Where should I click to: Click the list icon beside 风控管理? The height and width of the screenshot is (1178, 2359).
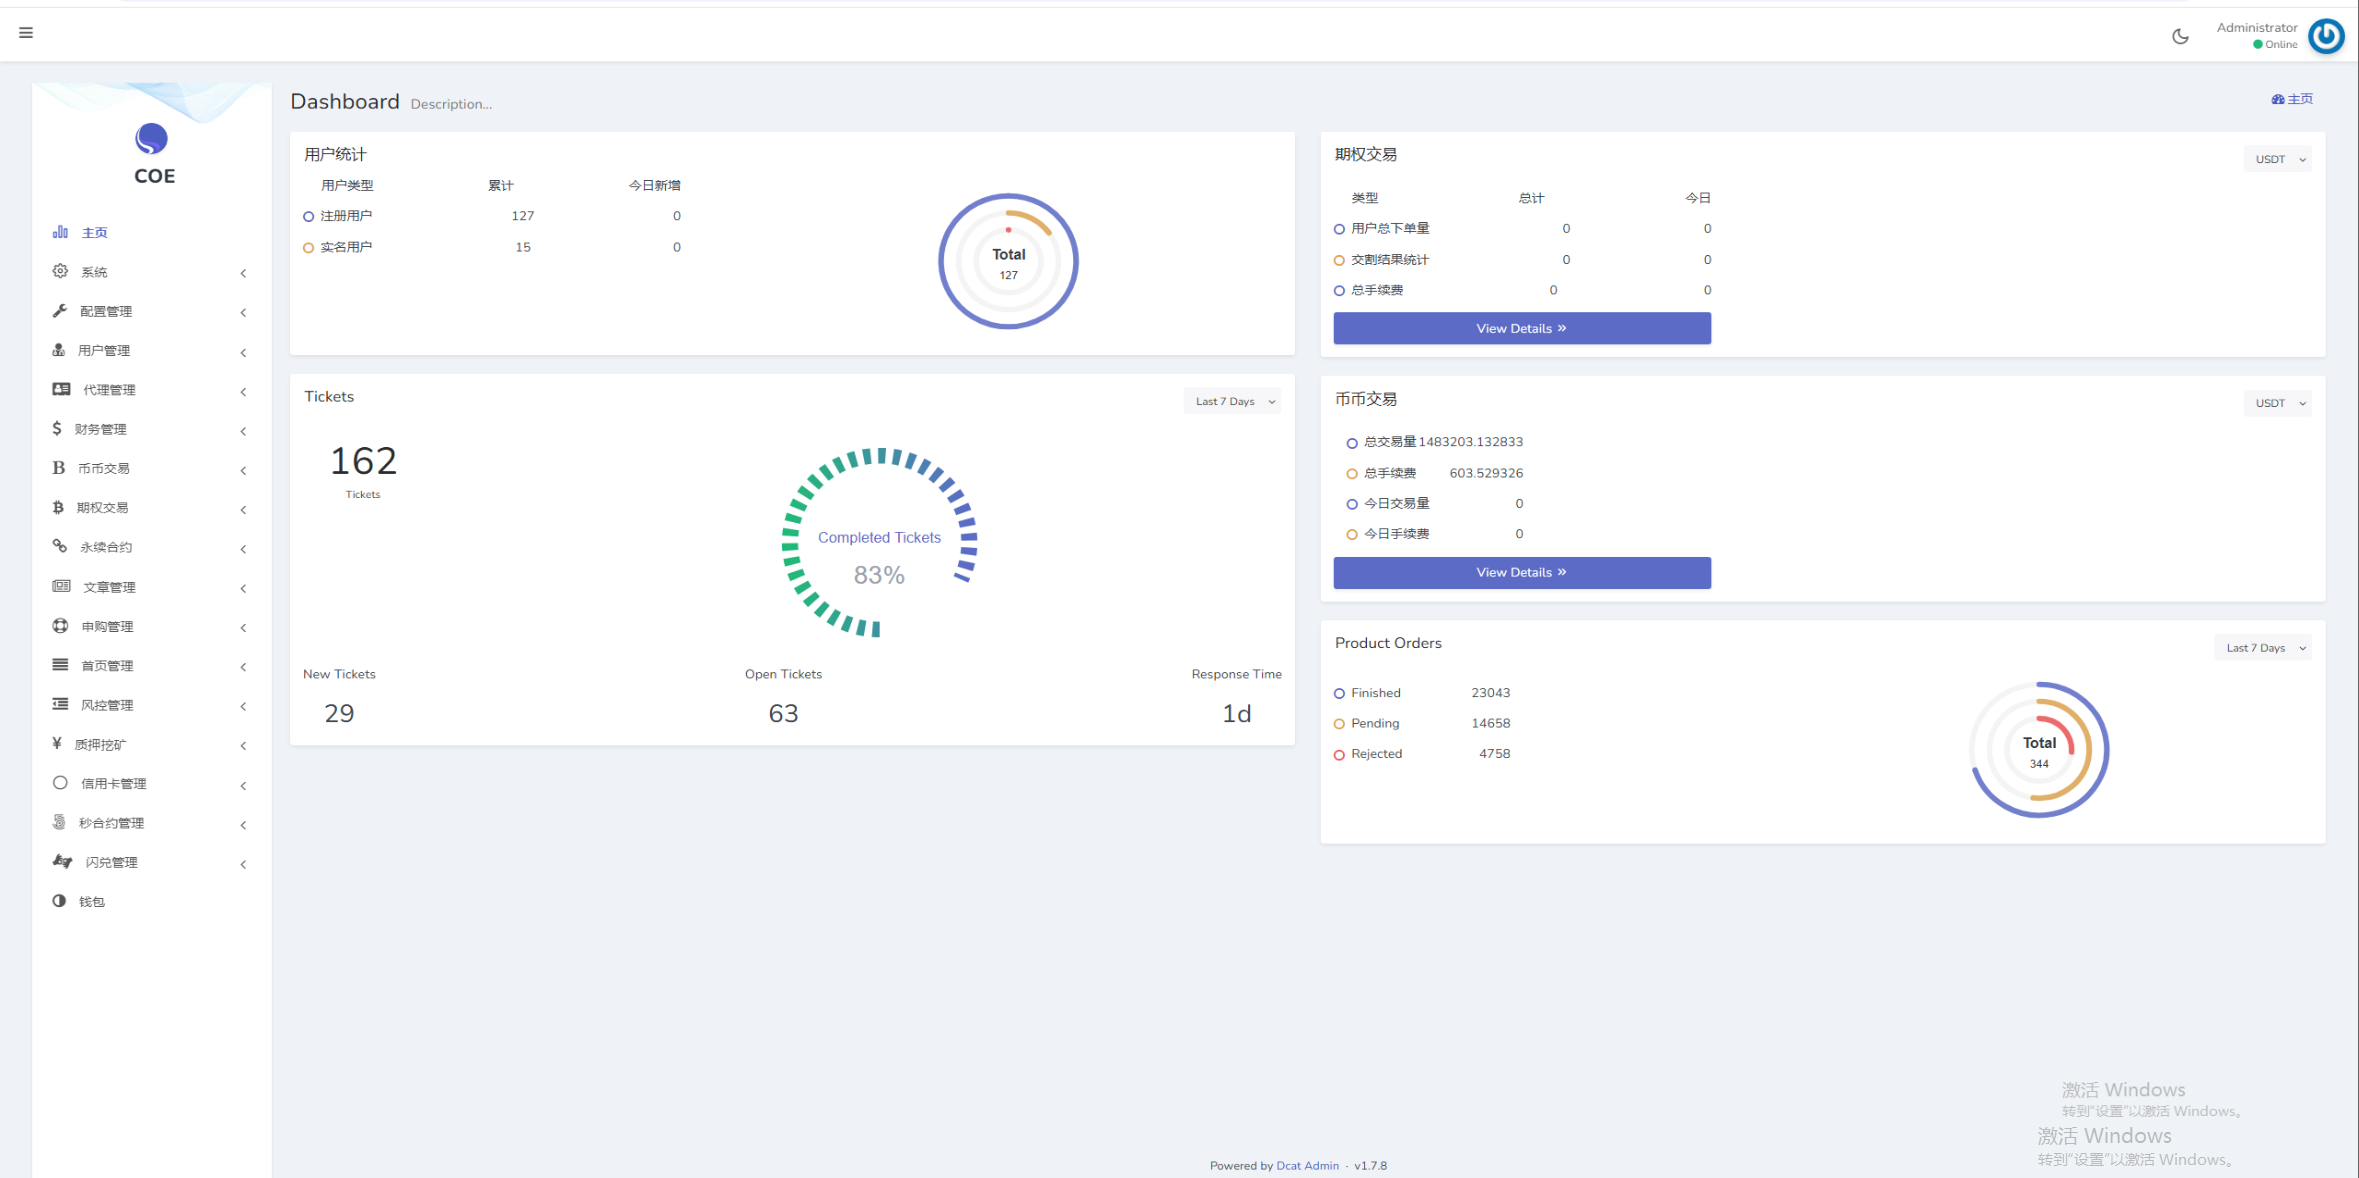coord(60,704)
